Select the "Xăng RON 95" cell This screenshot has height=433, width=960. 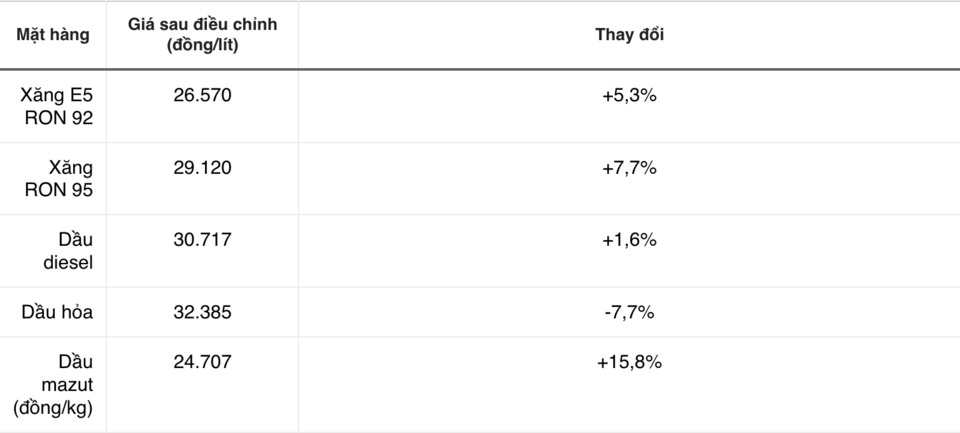coord(68,179)
